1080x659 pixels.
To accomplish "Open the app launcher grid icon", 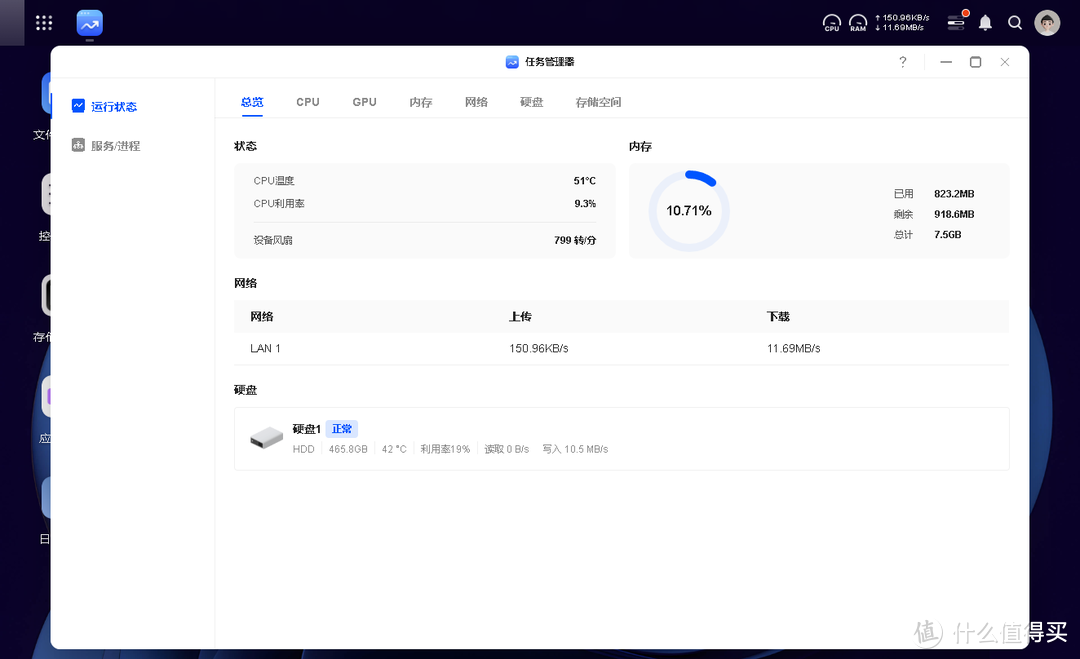I will tap(44, 22).
